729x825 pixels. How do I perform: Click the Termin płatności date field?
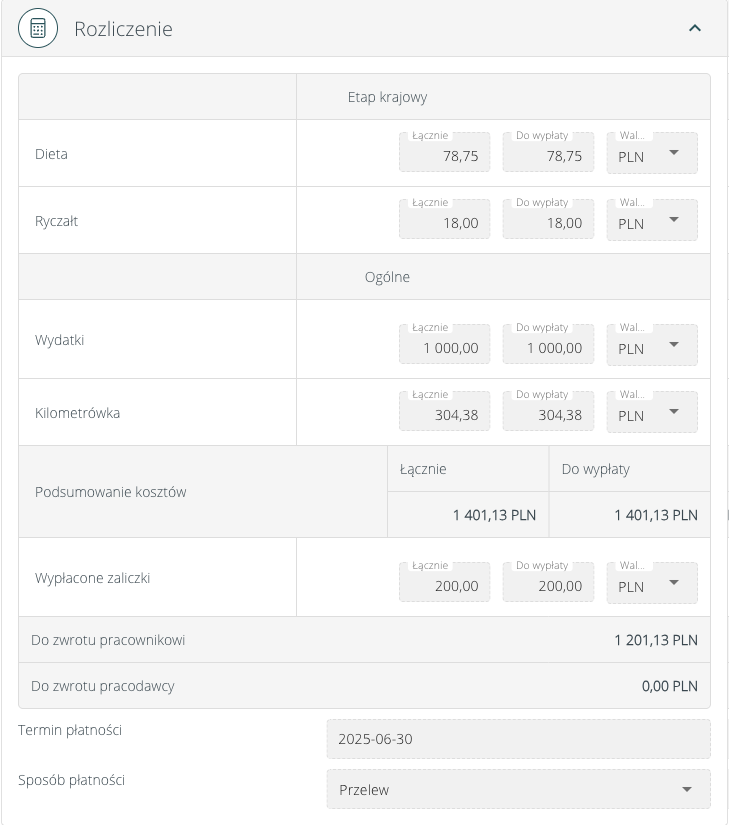click(518, 739)
